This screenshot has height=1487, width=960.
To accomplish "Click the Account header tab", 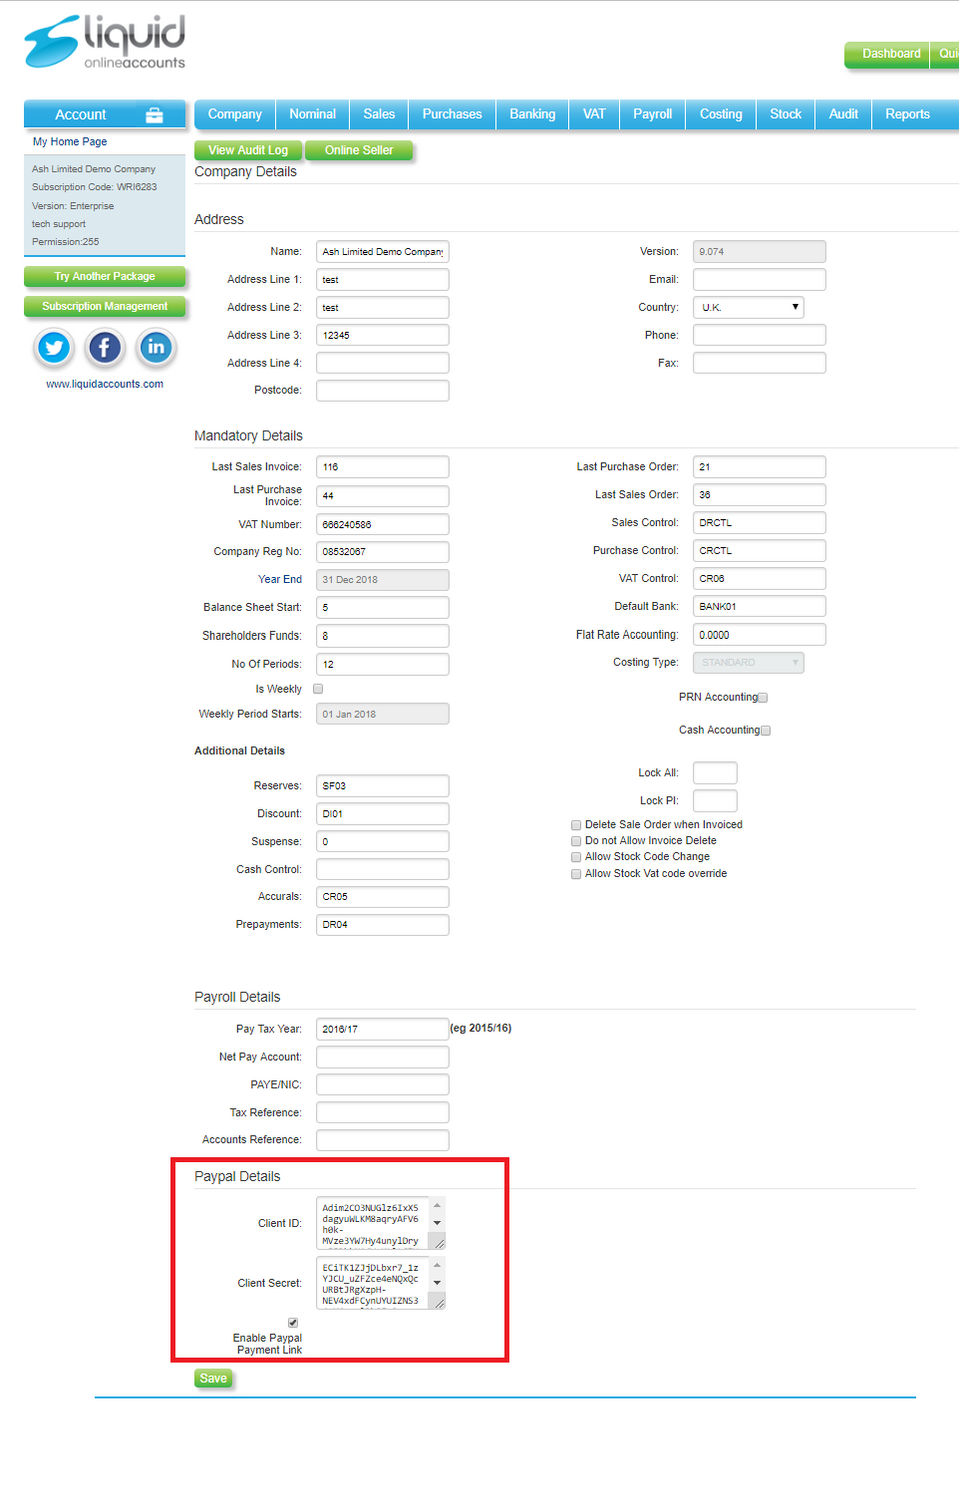I will coord(105,115).
